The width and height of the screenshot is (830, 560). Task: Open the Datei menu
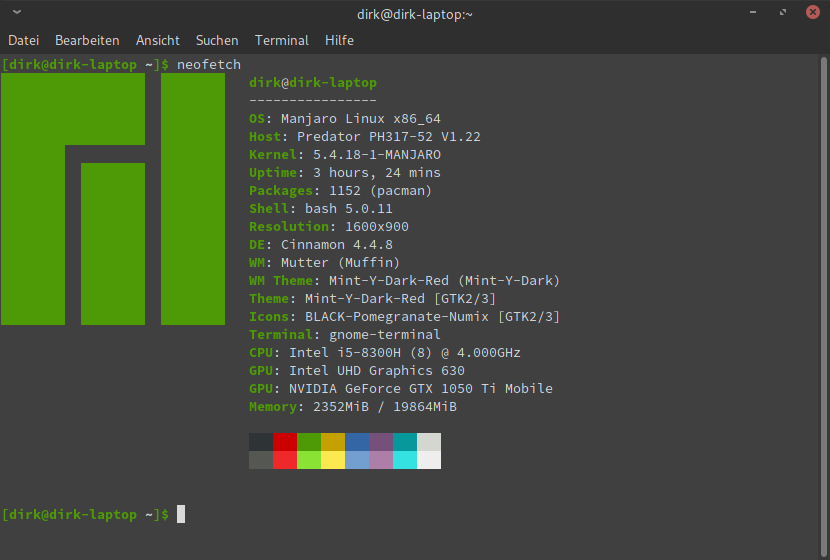(x=23, y=40)
